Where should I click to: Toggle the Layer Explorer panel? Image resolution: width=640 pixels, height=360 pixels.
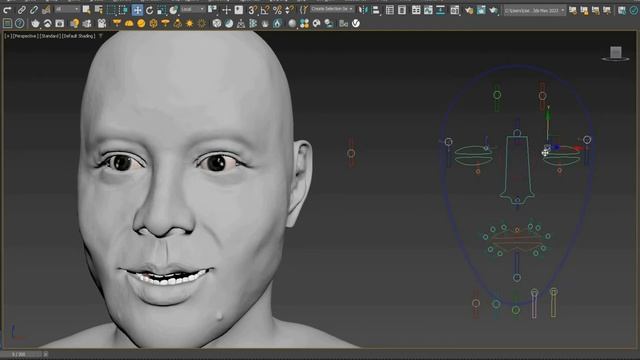click(402, 10)
